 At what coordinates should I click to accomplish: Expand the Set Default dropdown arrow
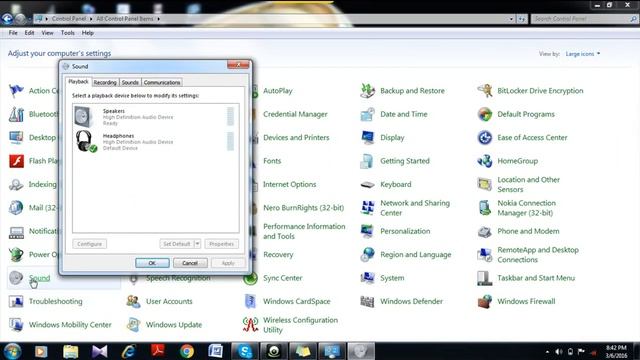point(197,244)
